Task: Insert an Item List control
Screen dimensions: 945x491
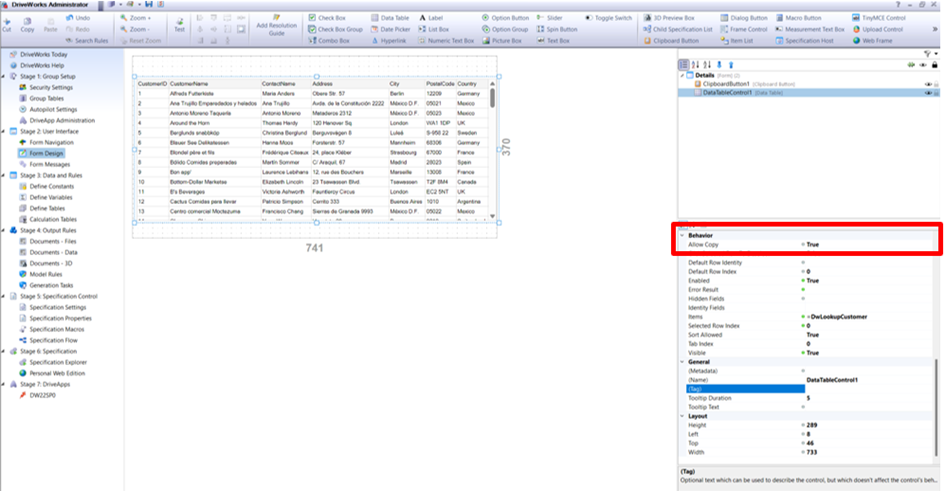Action: pyautogui.click(x=736, y=41)
